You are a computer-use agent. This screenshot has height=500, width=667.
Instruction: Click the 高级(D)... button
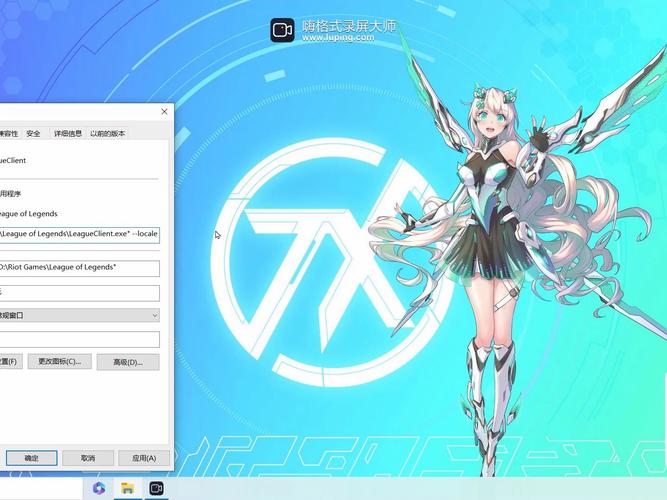[x=128, y=362]
